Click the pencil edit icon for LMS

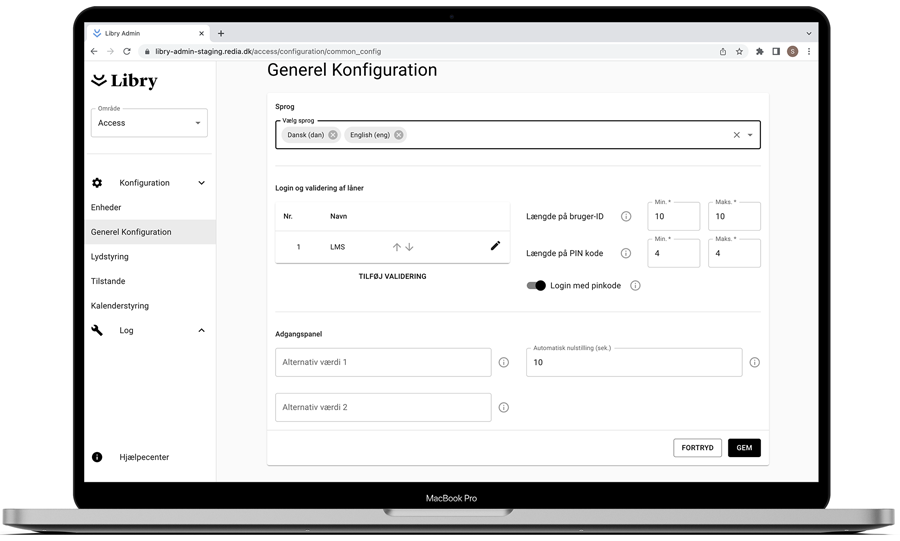pos(495,246)
